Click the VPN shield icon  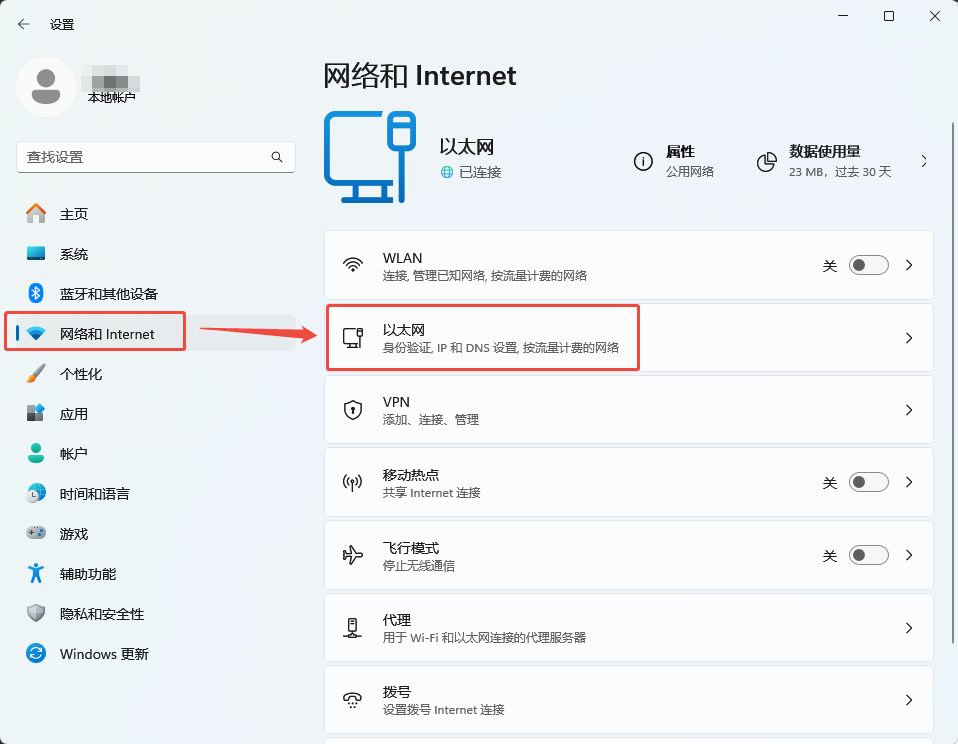(353, 410)
